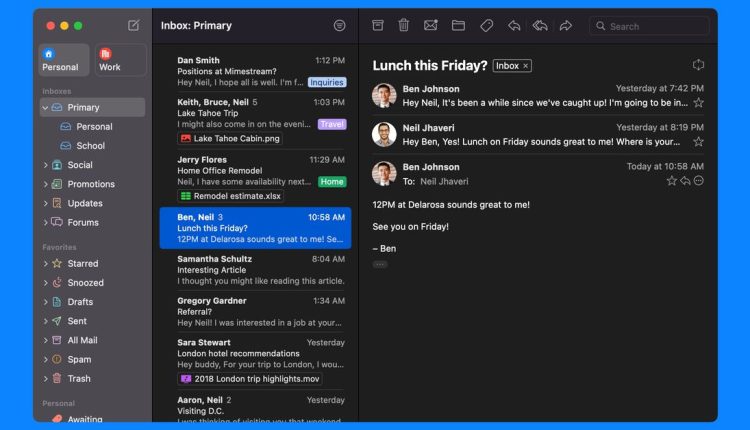Star Ben Johnson's first message
Screen dimensions: 750x430
click(x=698, y=103)
